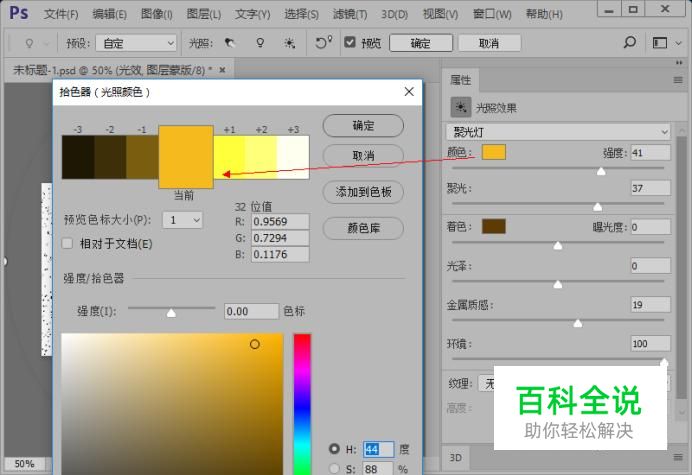Image resolution: width=692 pixels, height=475 pixels.
Task: Click inside the color saturation field
Action: (172, 404)
